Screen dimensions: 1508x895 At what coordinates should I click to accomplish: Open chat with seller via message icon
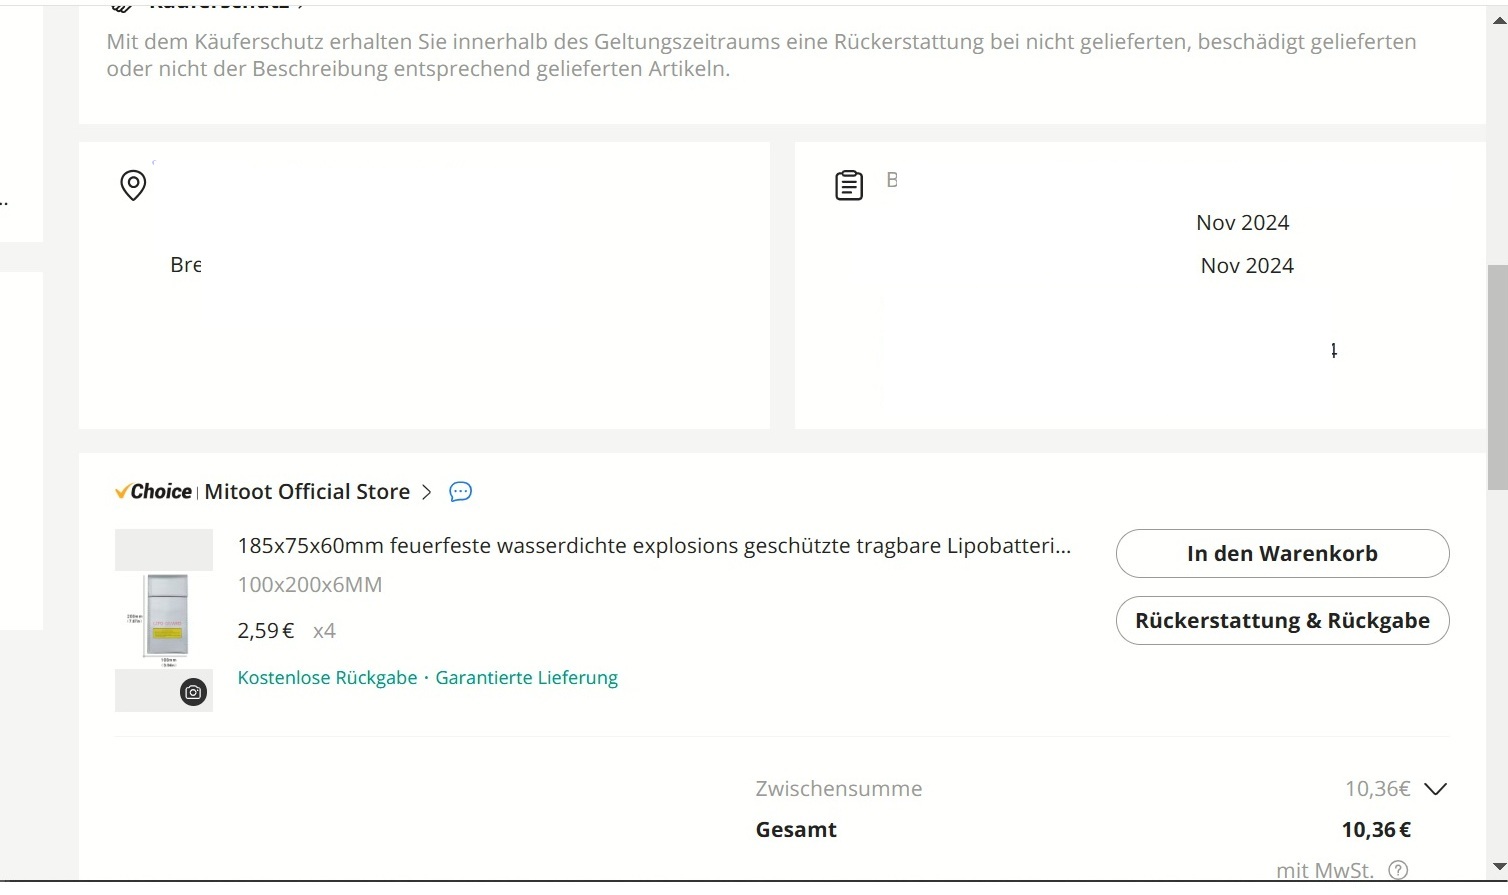coord(460,491)
